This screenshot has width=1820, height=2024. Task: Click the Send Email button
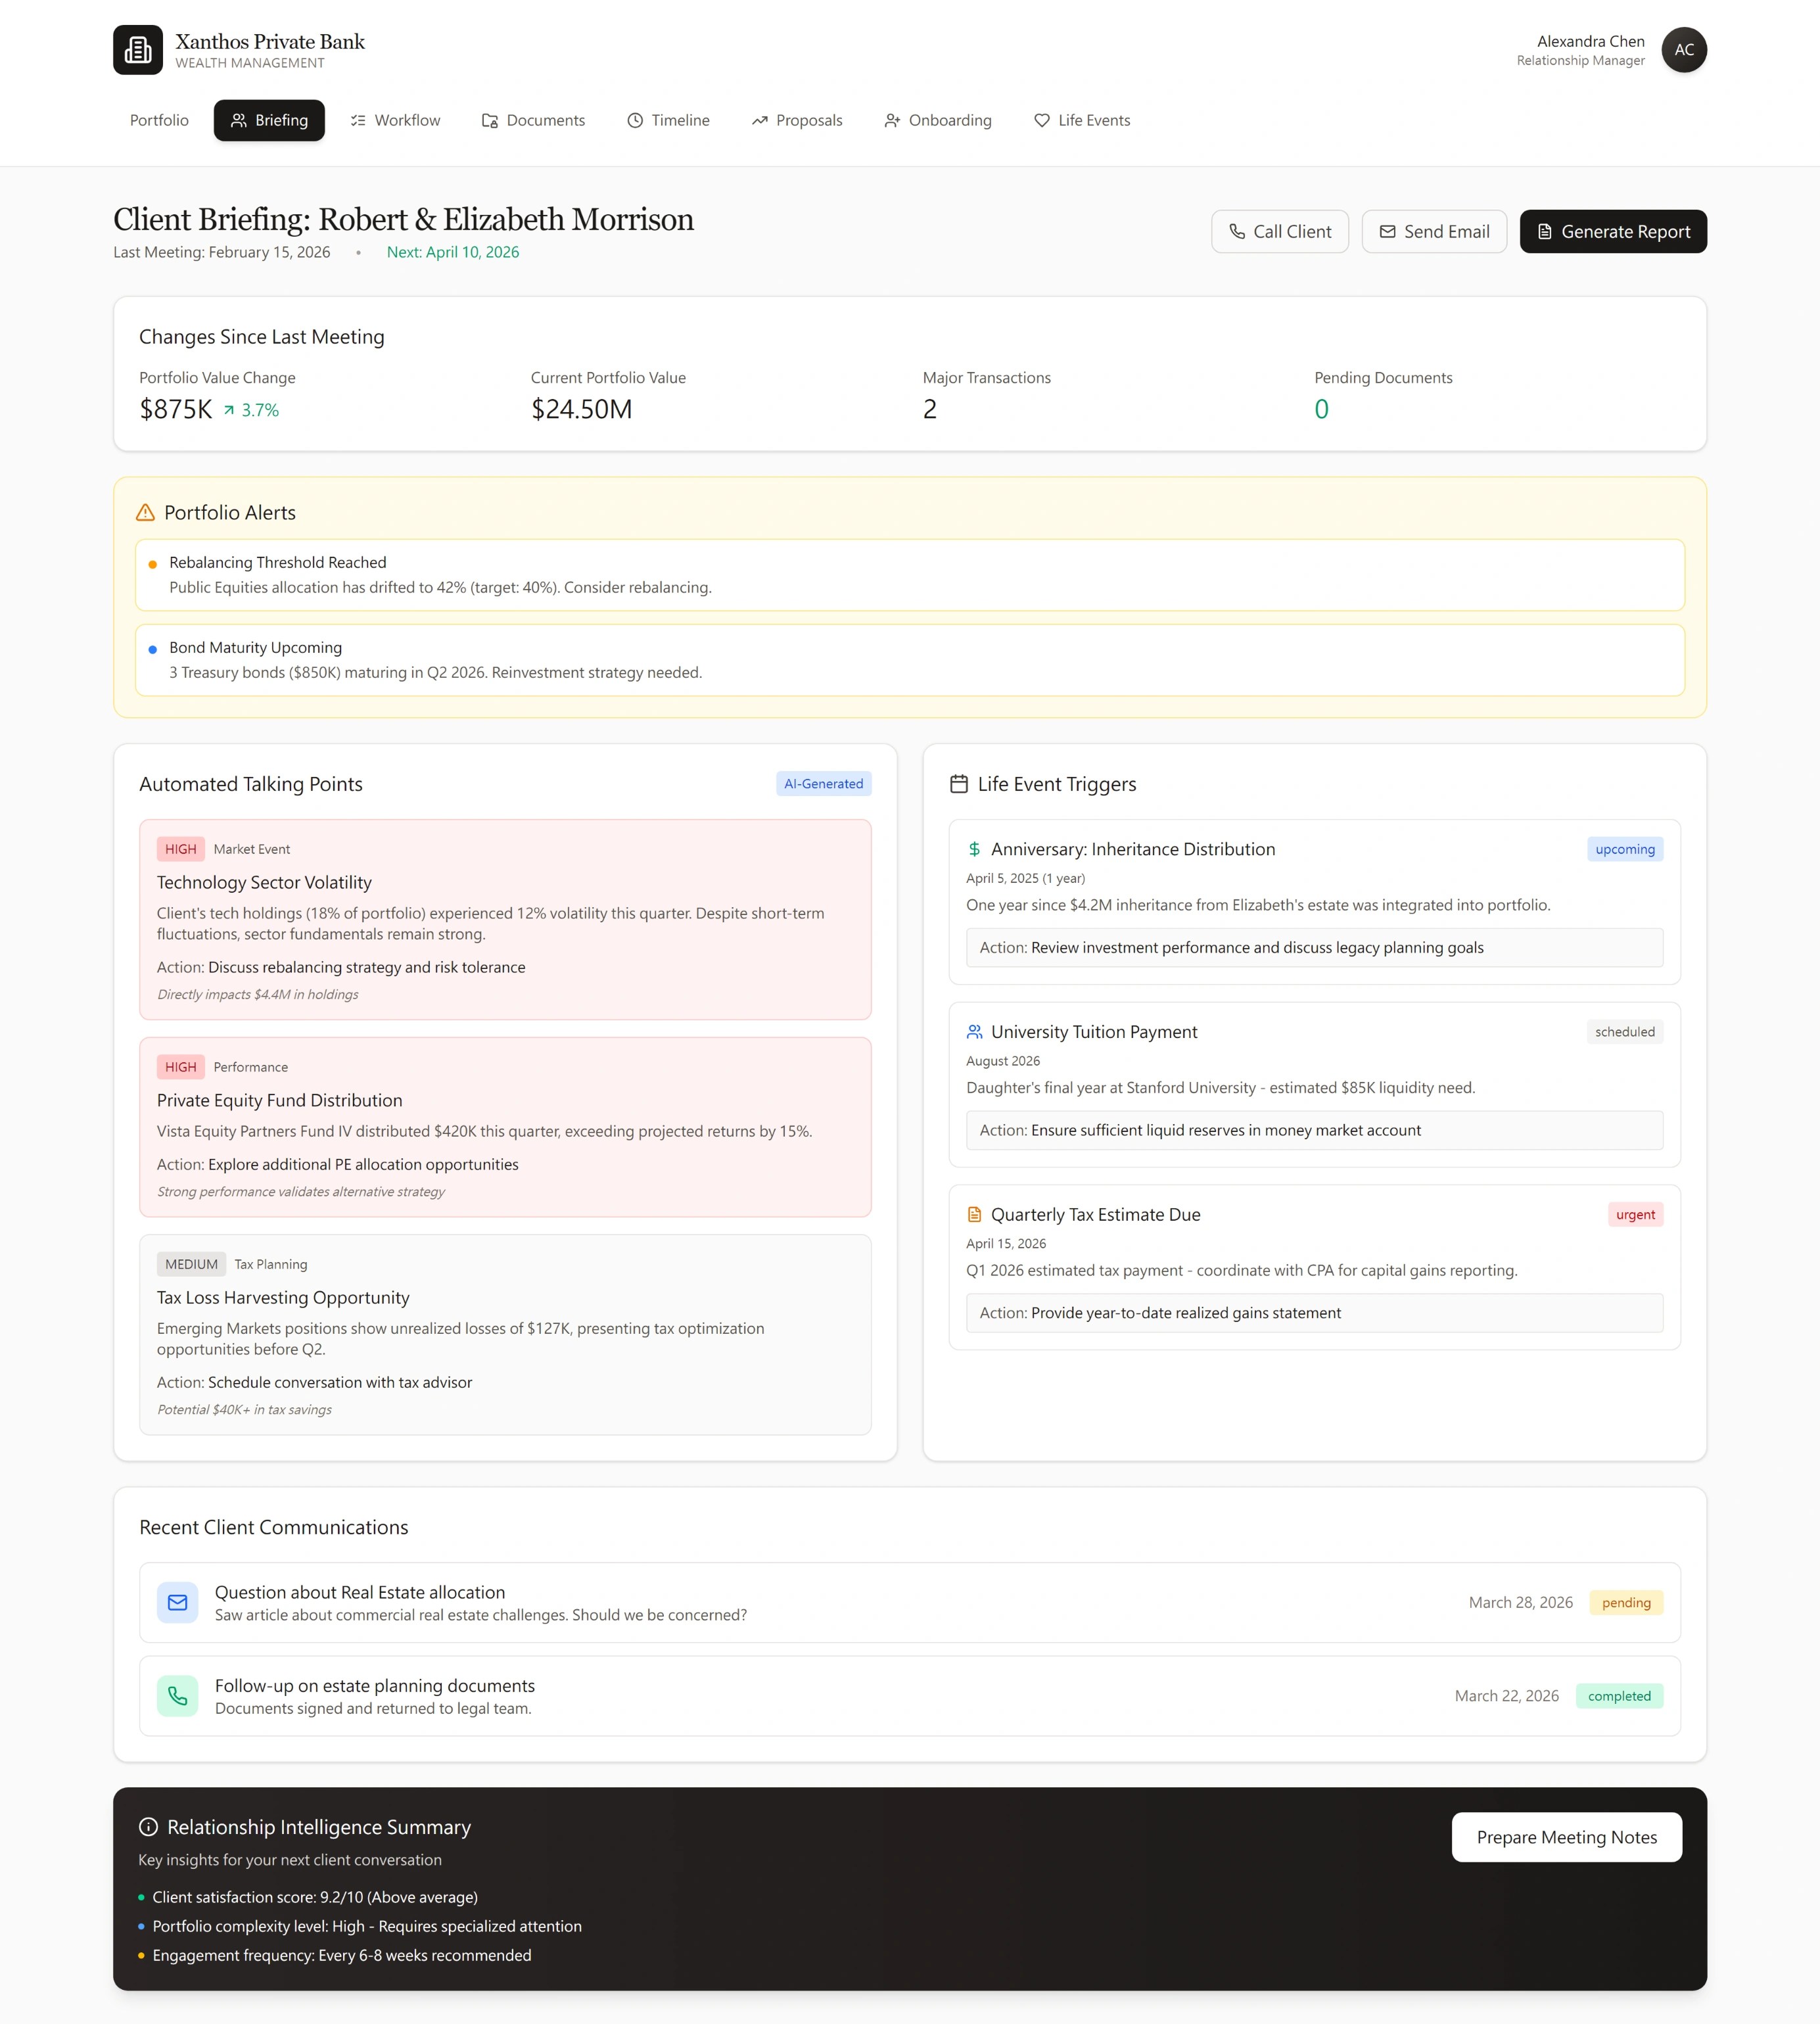(1433, 231)
